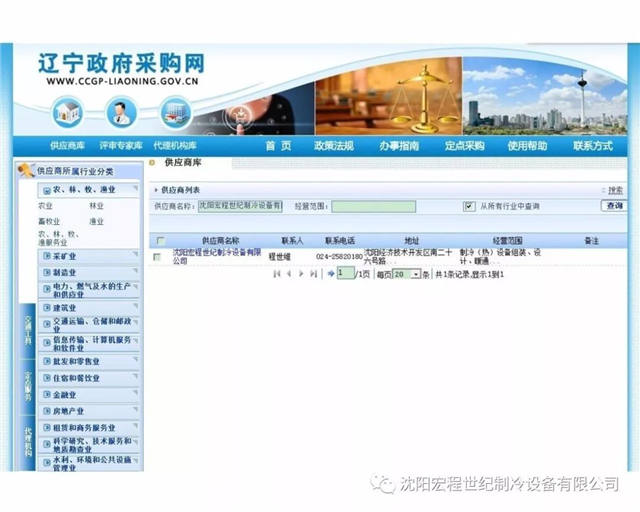This screenshot has height=512, width=640.
Task: Select the 农业 subcategory
Action: tap(45, 206)
